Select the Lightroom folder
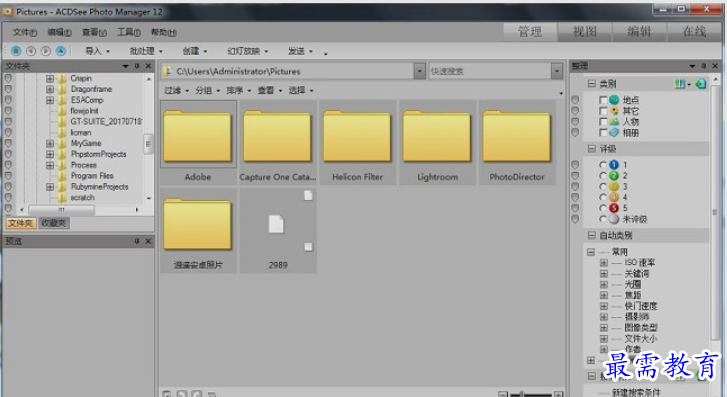 (437, 143)
